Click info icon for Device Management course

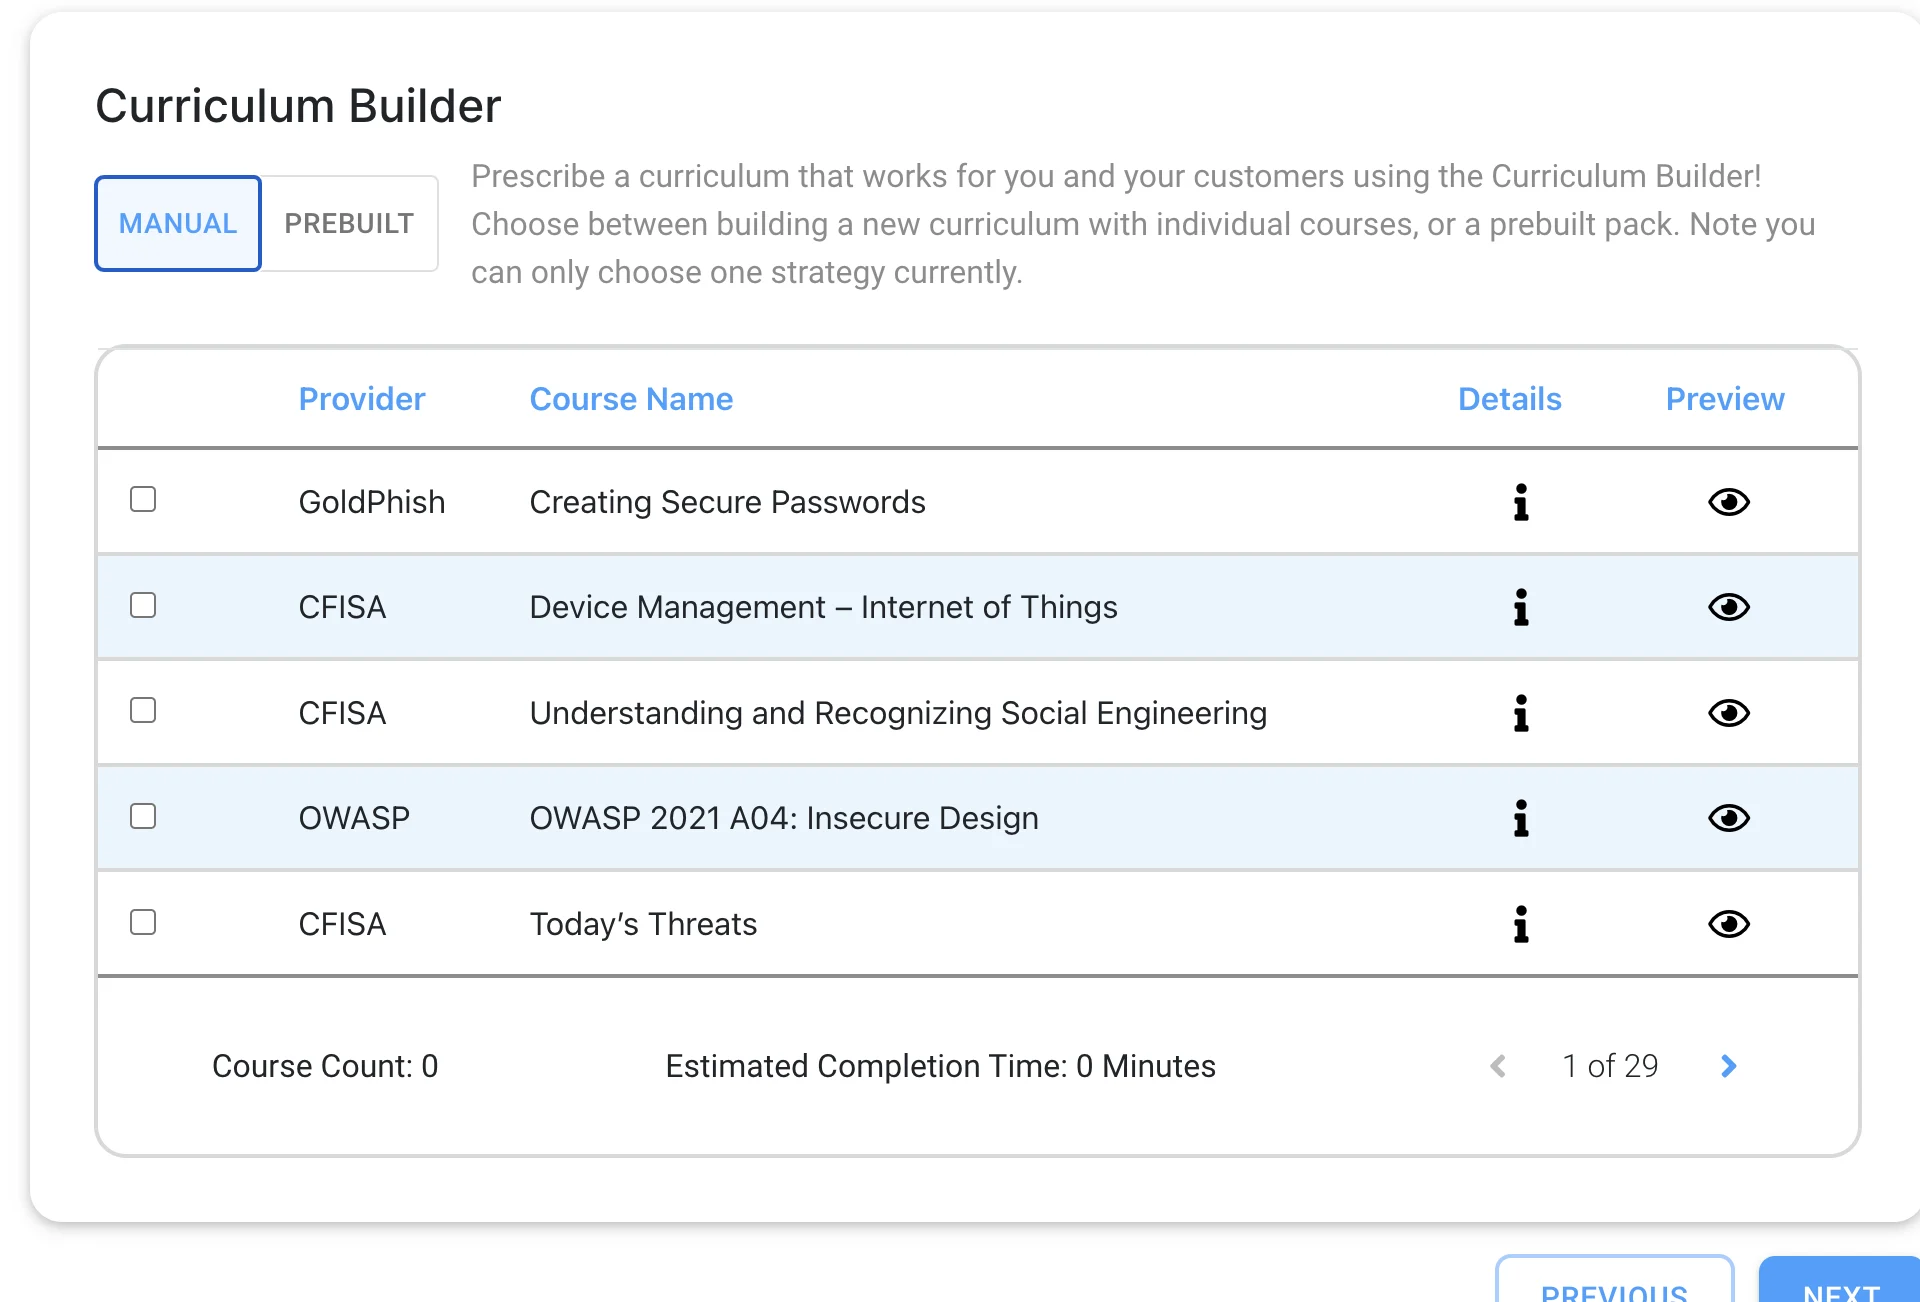point(1520,607)
